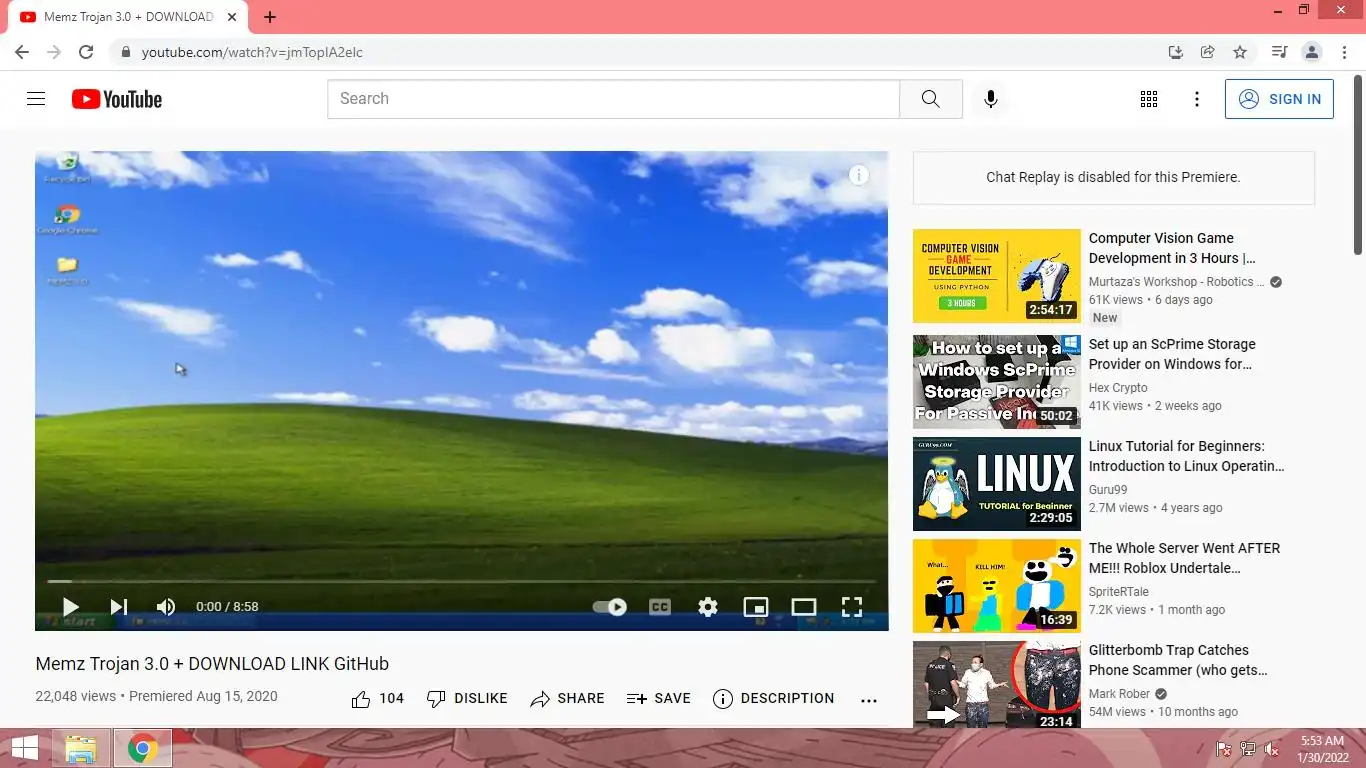This screenshot has width=1366, height=768.
Task: Open The Whole Server Went AFTER ME video
Action: click(1184, 558)
